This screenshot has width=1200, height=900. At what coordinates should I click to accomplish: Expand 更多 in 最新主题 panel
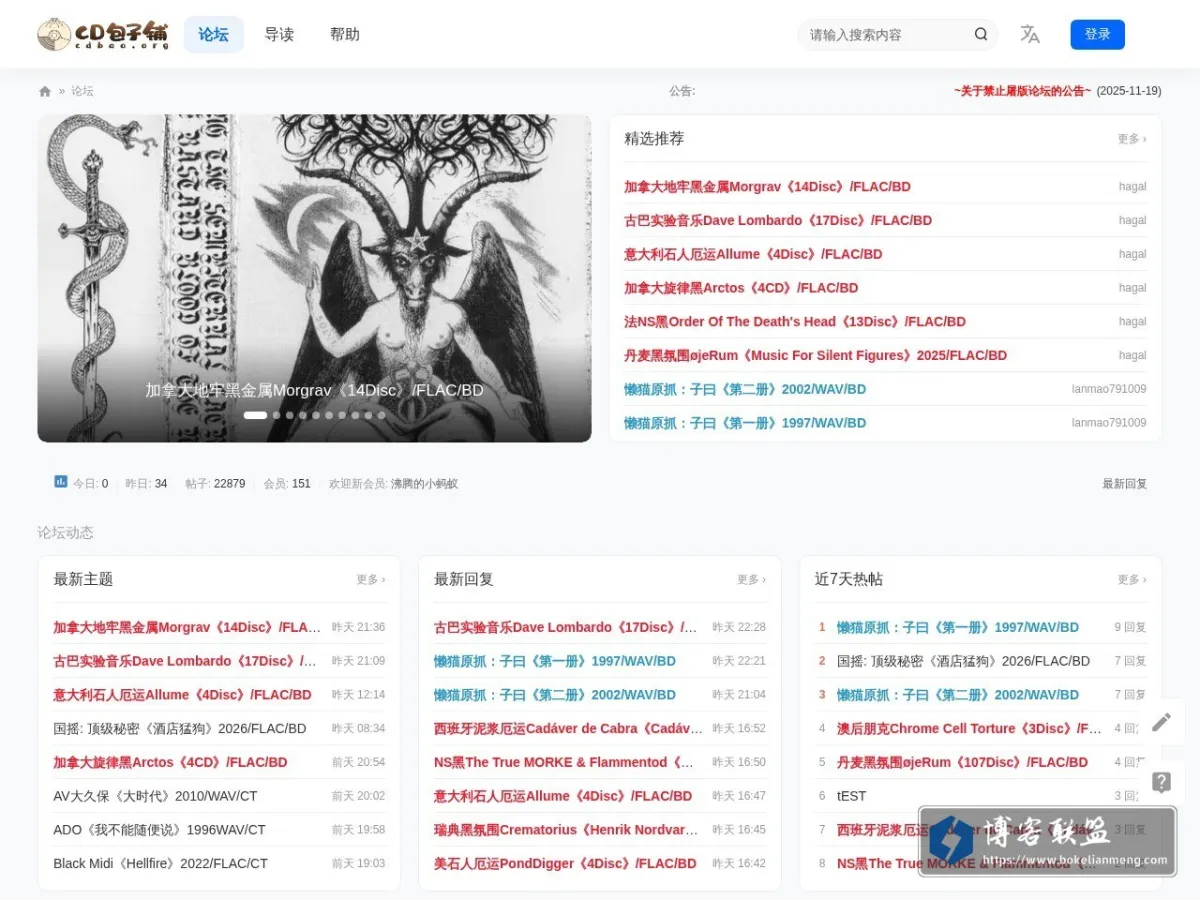(371, 579)
